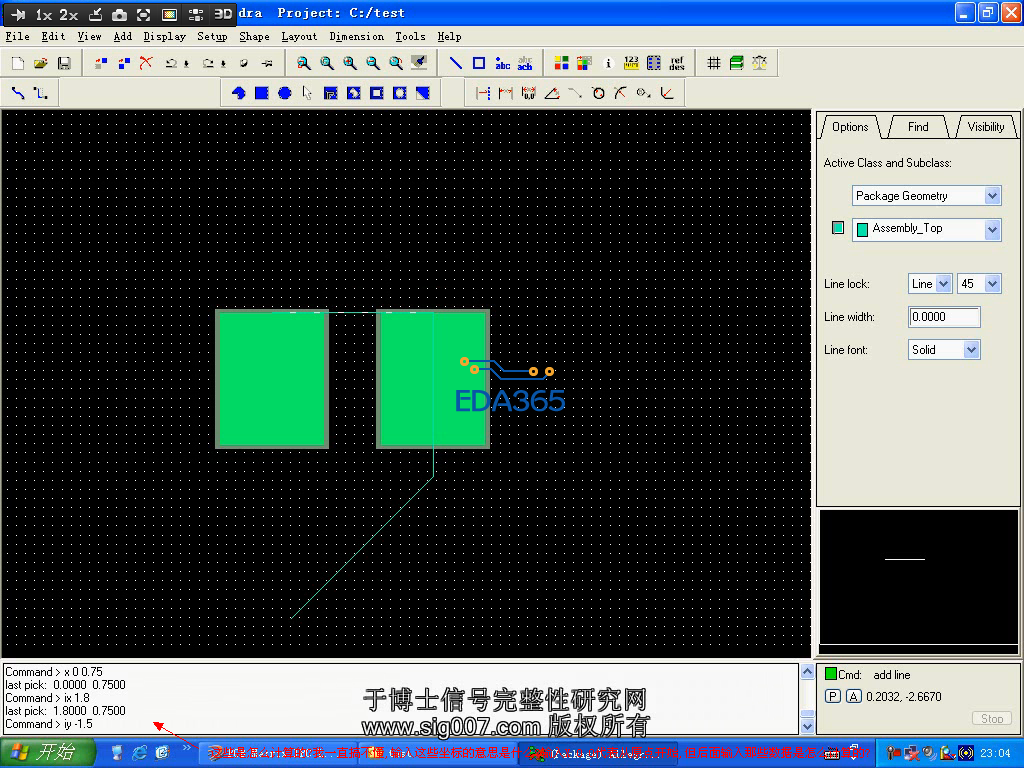The width and height of the screenshot is (1024, 768).
Task: Select the Slide route icon
Action: 41,93
